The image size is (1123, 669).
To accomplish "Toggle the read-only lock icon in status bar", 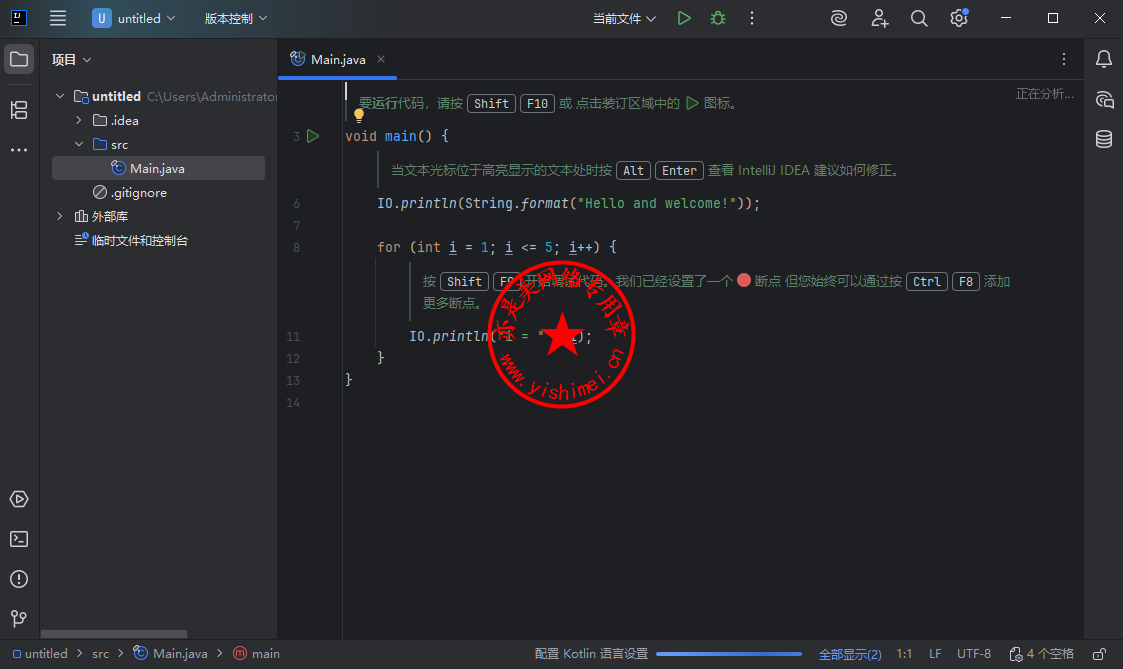I will pos(1099,654).
